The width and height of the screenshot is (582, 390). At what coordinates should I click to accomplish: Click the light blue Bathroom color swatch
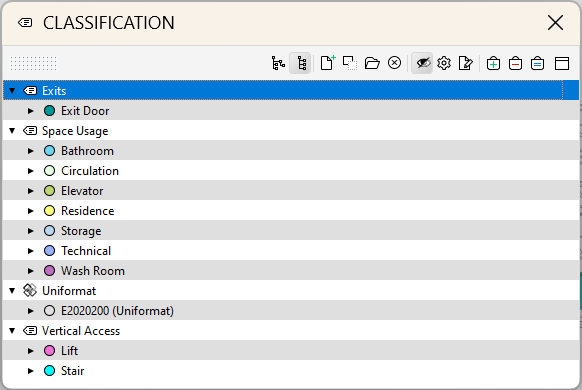(49, 151)
